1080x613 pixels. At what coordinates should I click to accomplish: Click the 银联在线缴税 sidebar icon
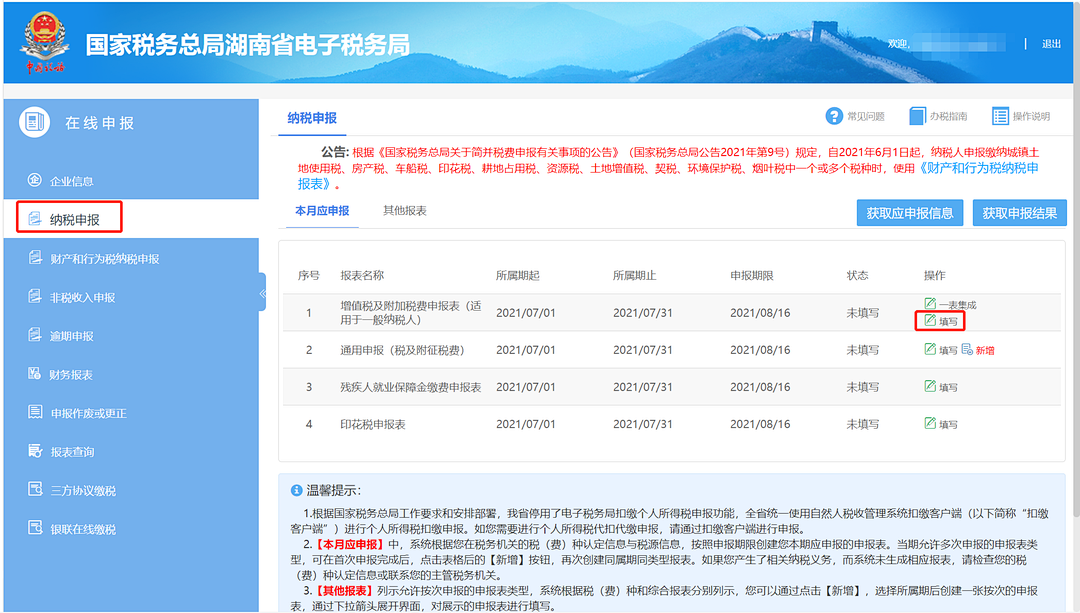[x=34, y=528]
